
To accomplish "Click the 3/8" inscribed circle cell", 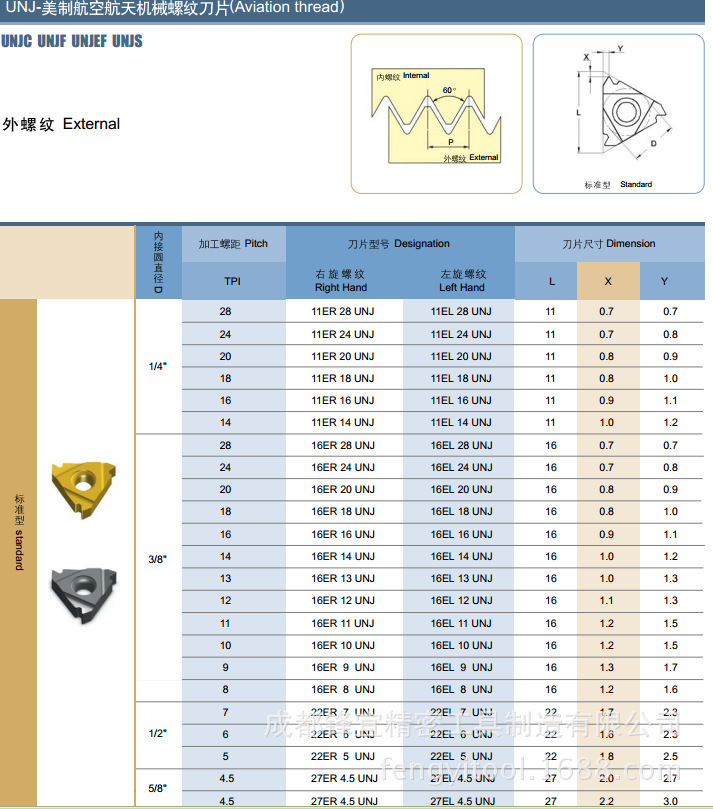I will coord(158,559).
